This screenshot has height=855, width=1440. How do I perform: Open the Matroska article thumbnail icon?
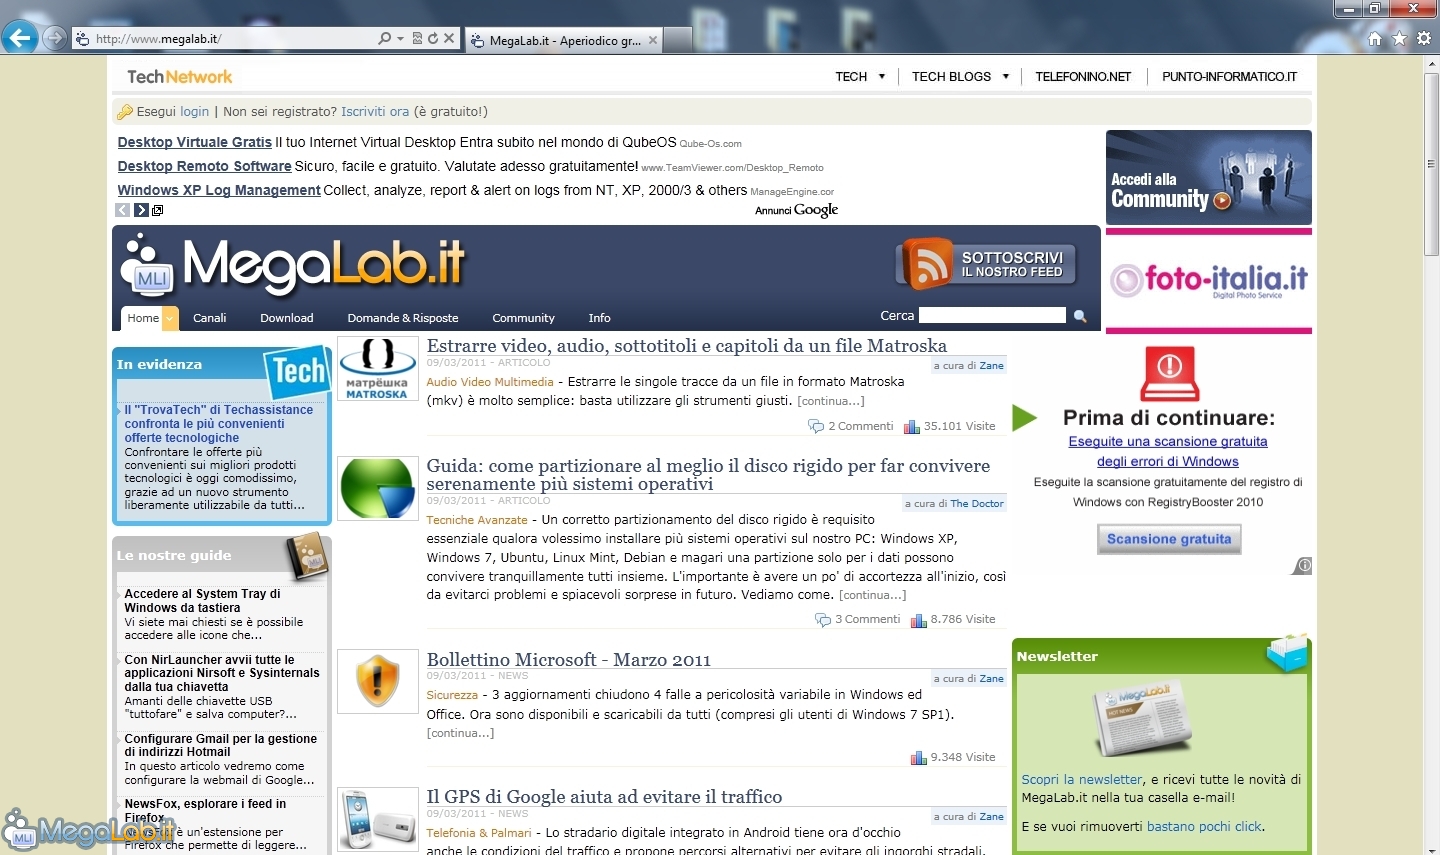pyautogui.click(x=377, y=369)
